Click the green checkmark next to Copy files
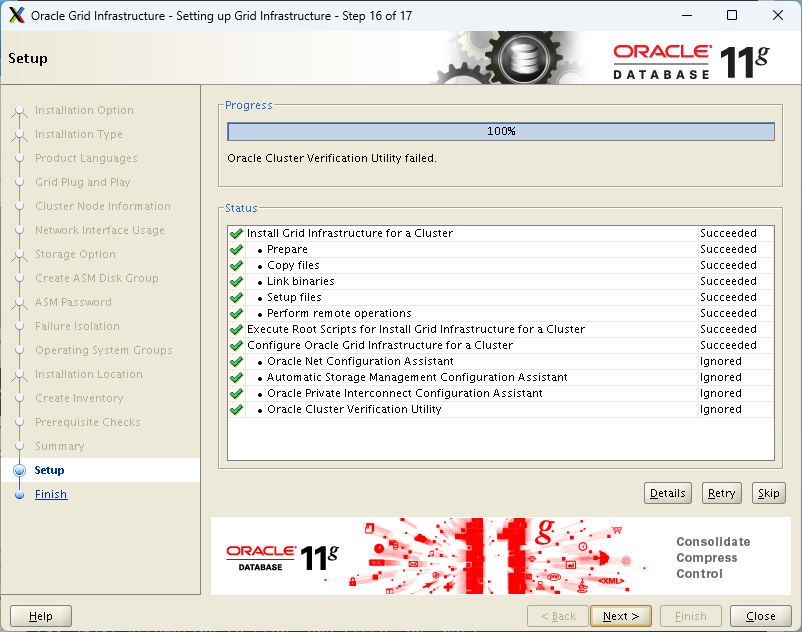 (x=236, y=265)
